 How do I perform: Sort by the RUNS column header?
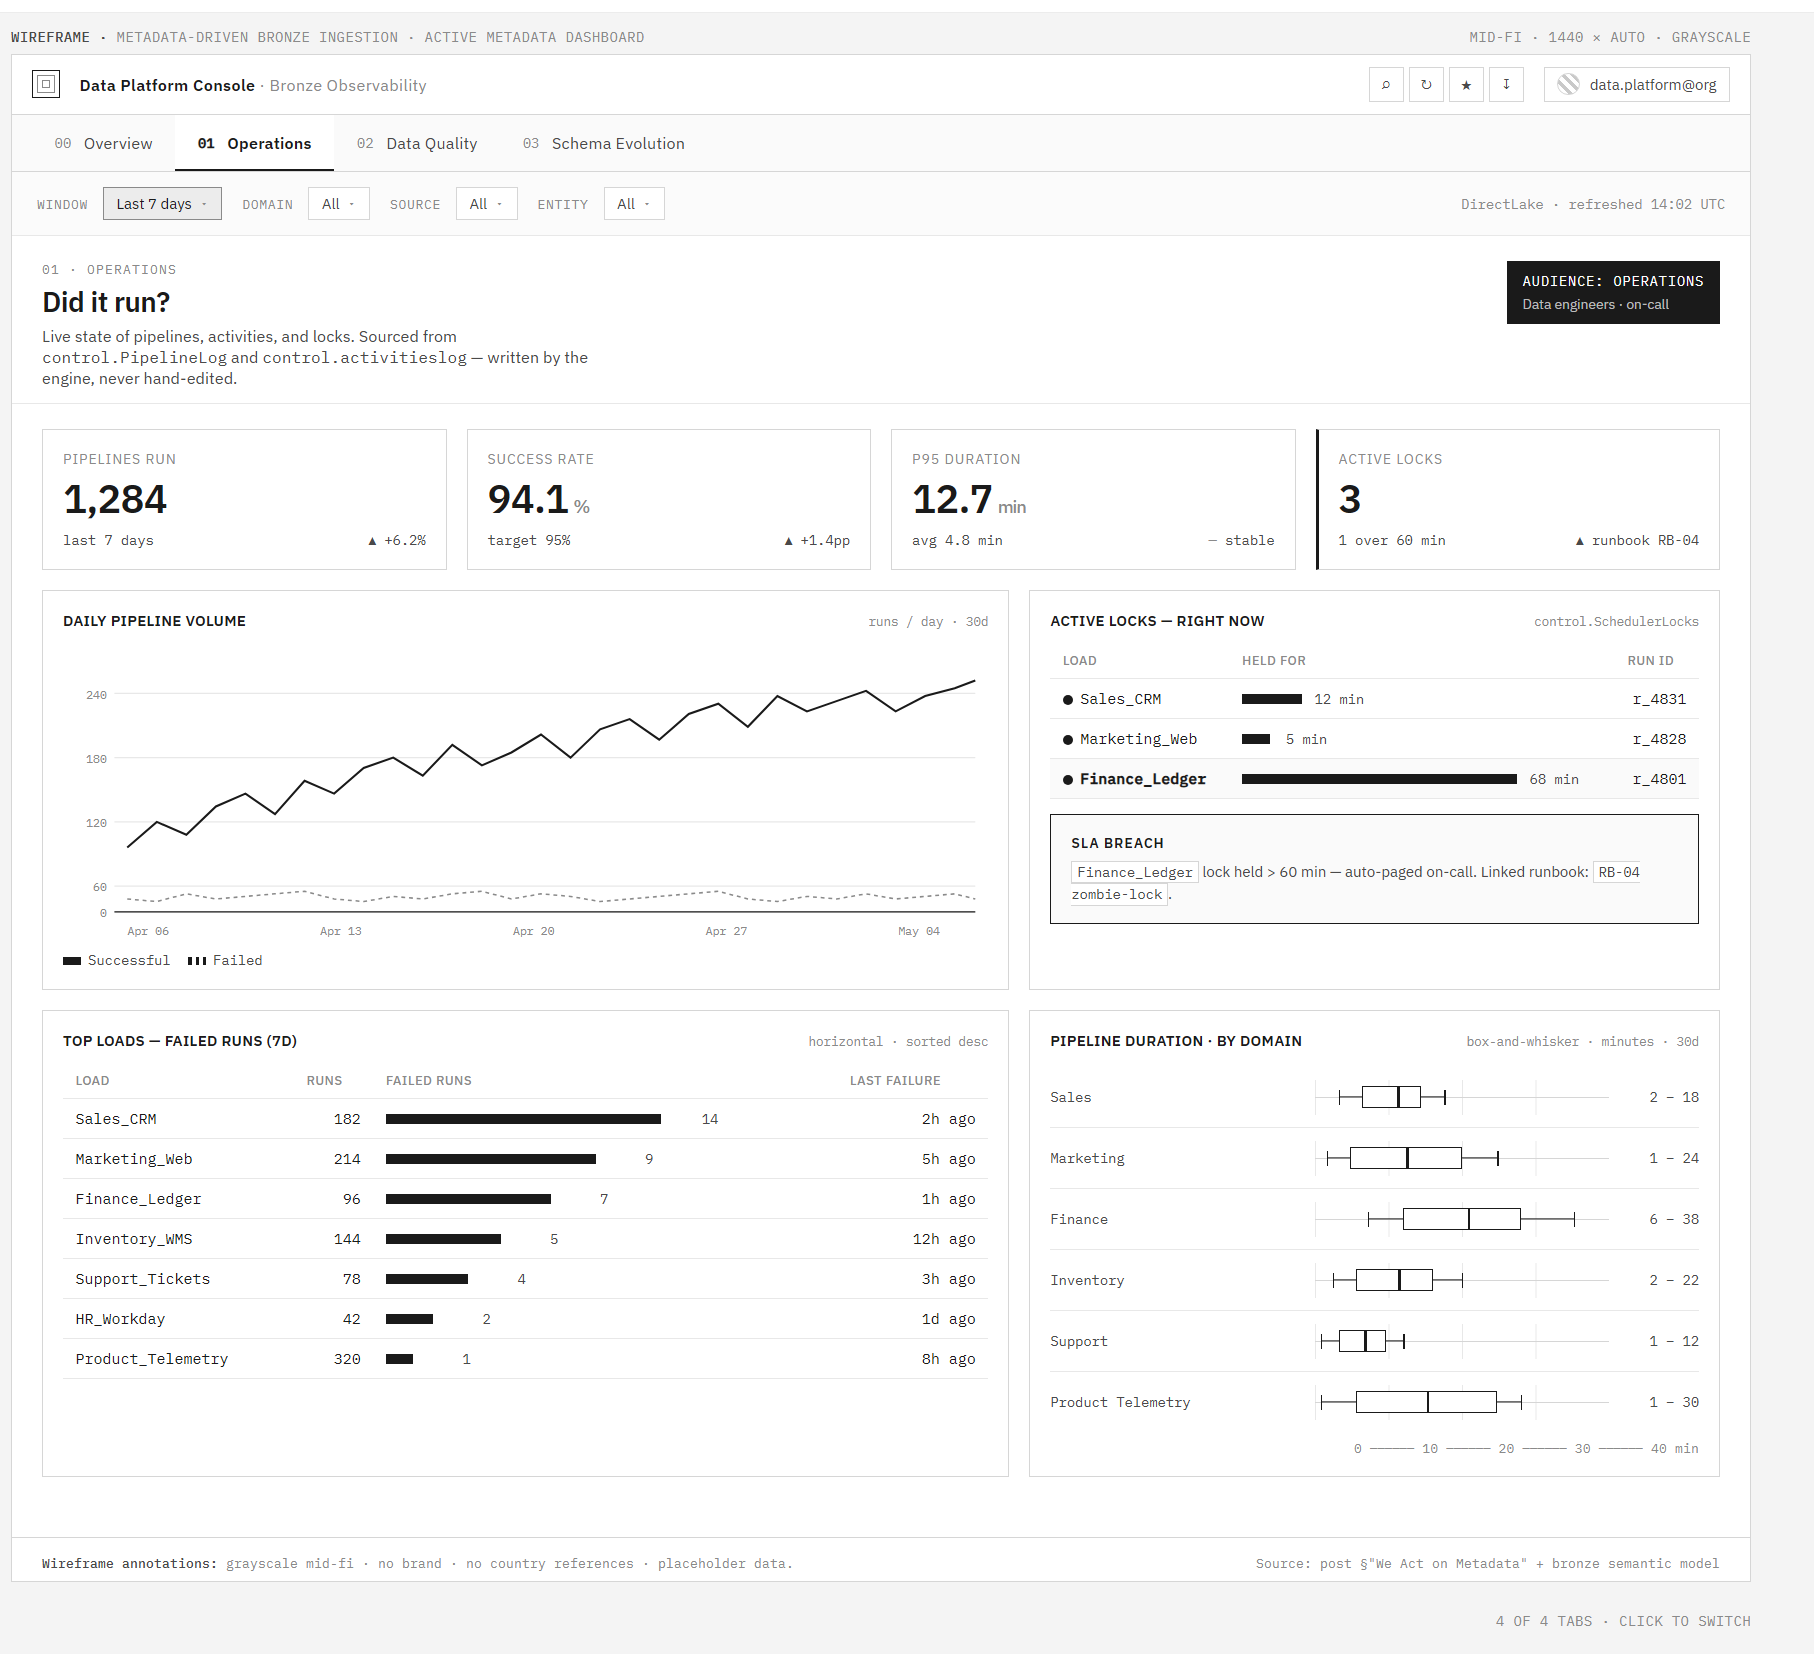pyautogui.click(x=324, y=1080)
